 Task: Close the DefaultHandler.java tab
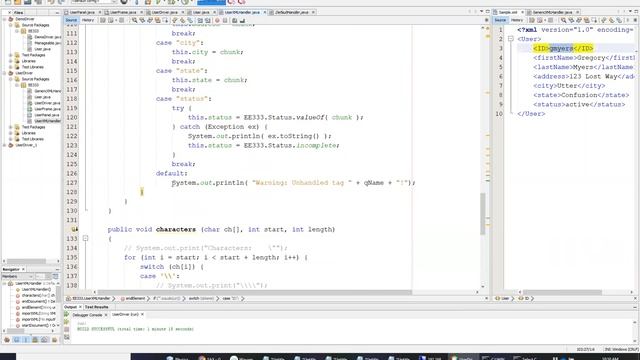tap(313, 12)
